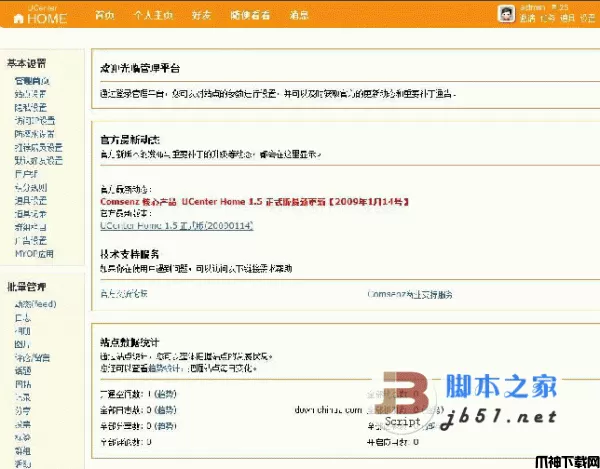Image resolution: width=600 pixels, height=469 pixels.
Task: Open the UCenter Home 1.5 正式版(20090114) link
Action: (x=177, y=226)
